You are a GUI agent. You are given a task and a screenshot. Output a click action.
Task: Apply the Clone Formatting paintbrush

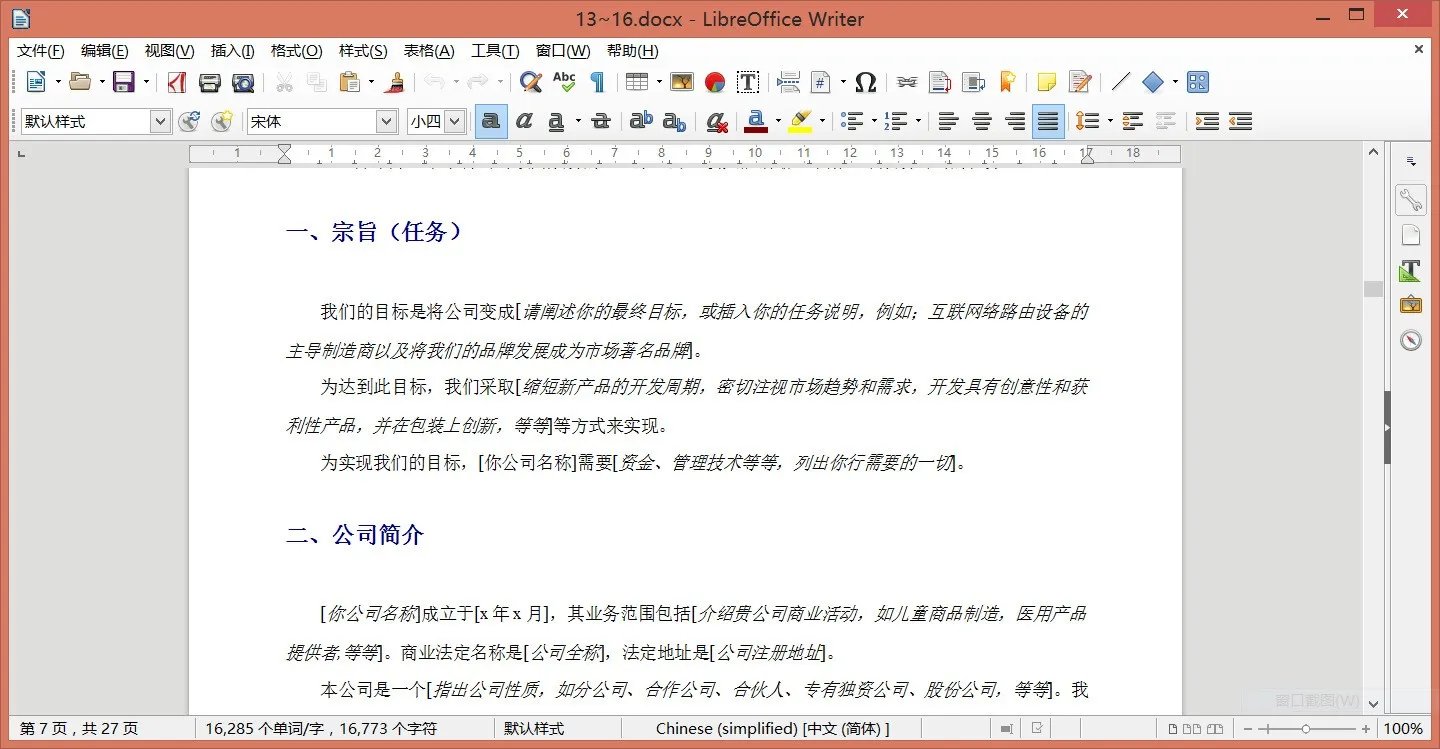394,82
